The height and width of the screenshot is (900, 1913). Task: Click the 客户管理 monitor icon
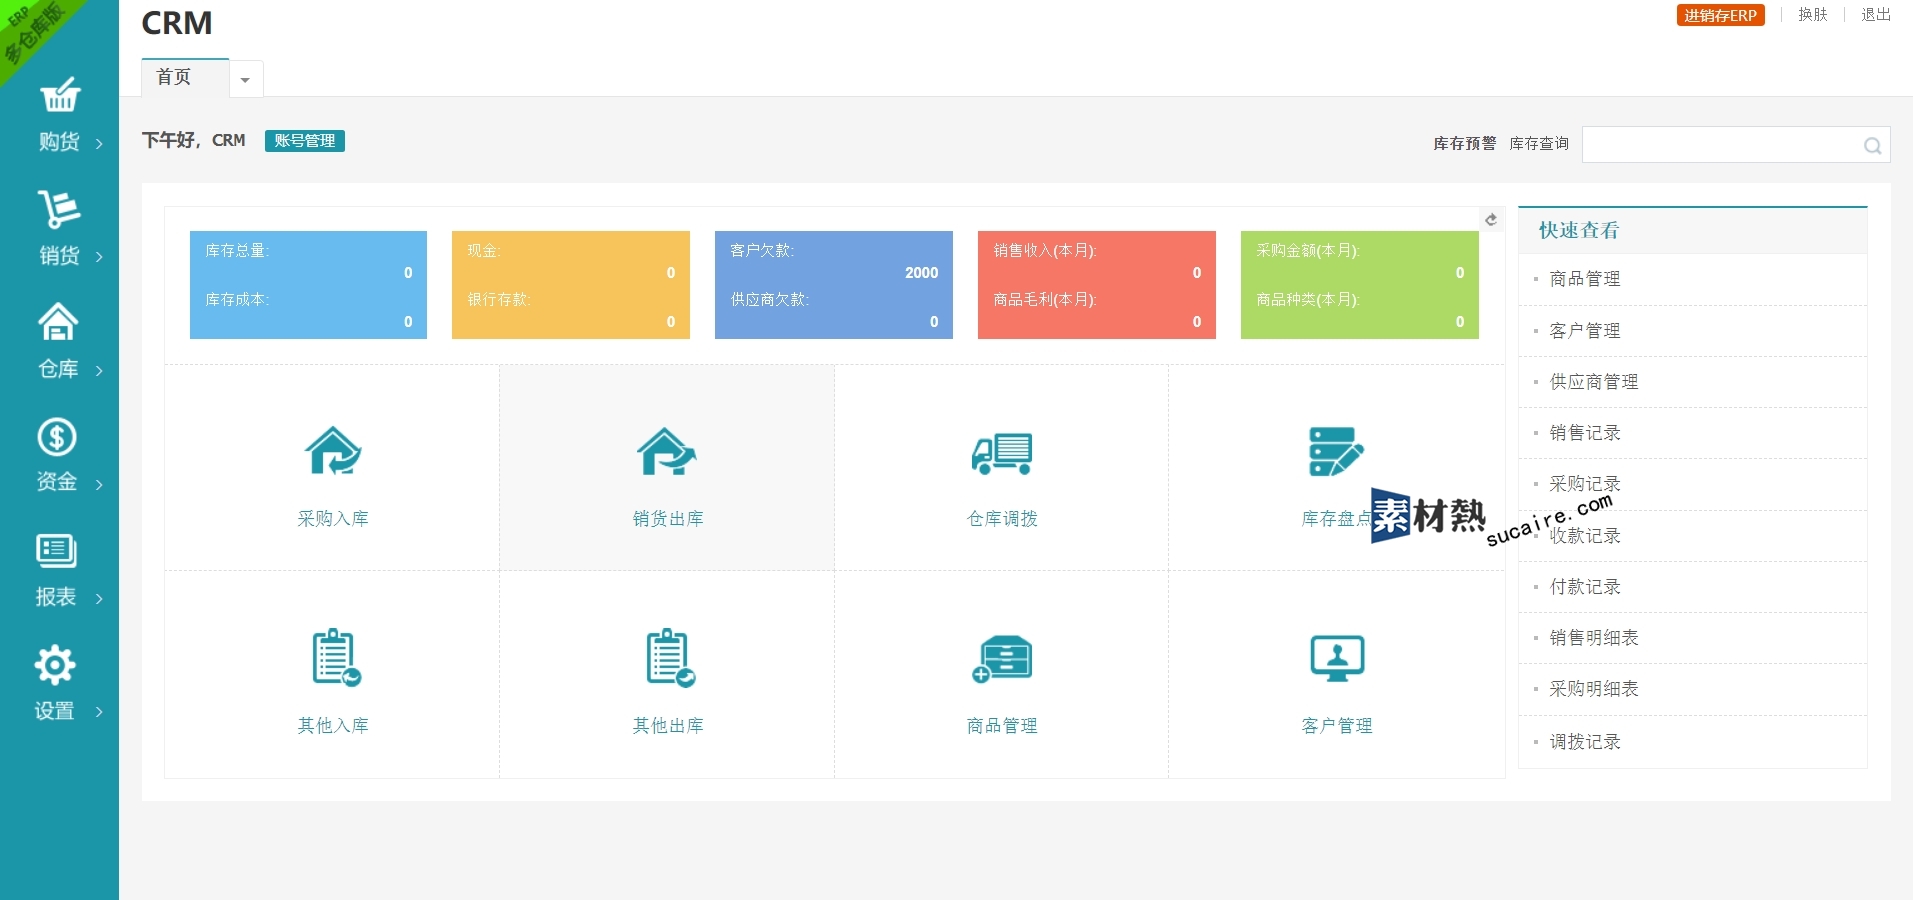click(1337, 658)
